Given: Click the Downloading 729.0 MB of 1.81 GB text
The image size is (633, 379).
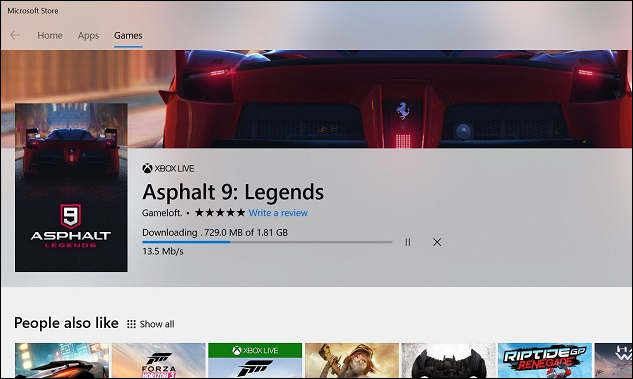Looking at the screenshot, I should [x=215, y=232].
